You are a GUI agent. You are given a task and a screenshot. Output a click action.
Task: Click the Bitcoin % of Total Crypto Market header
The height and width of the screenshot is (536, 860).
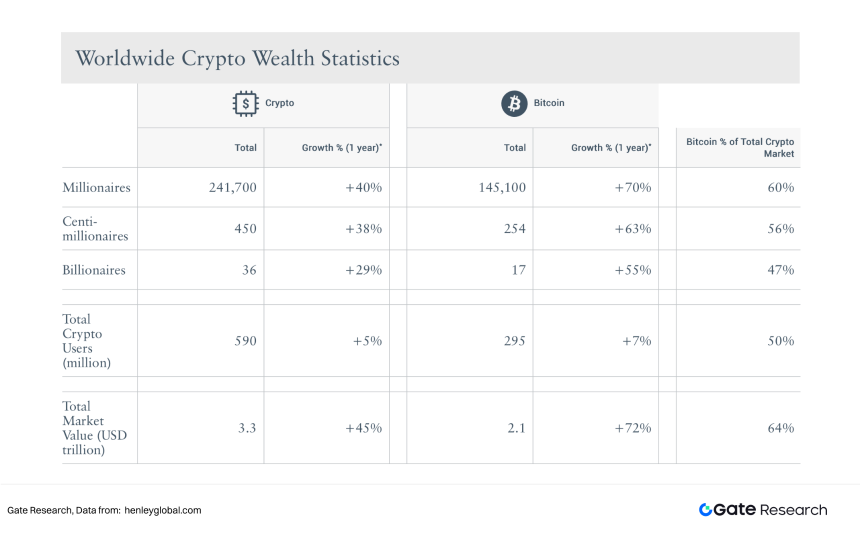click(740, 148)
